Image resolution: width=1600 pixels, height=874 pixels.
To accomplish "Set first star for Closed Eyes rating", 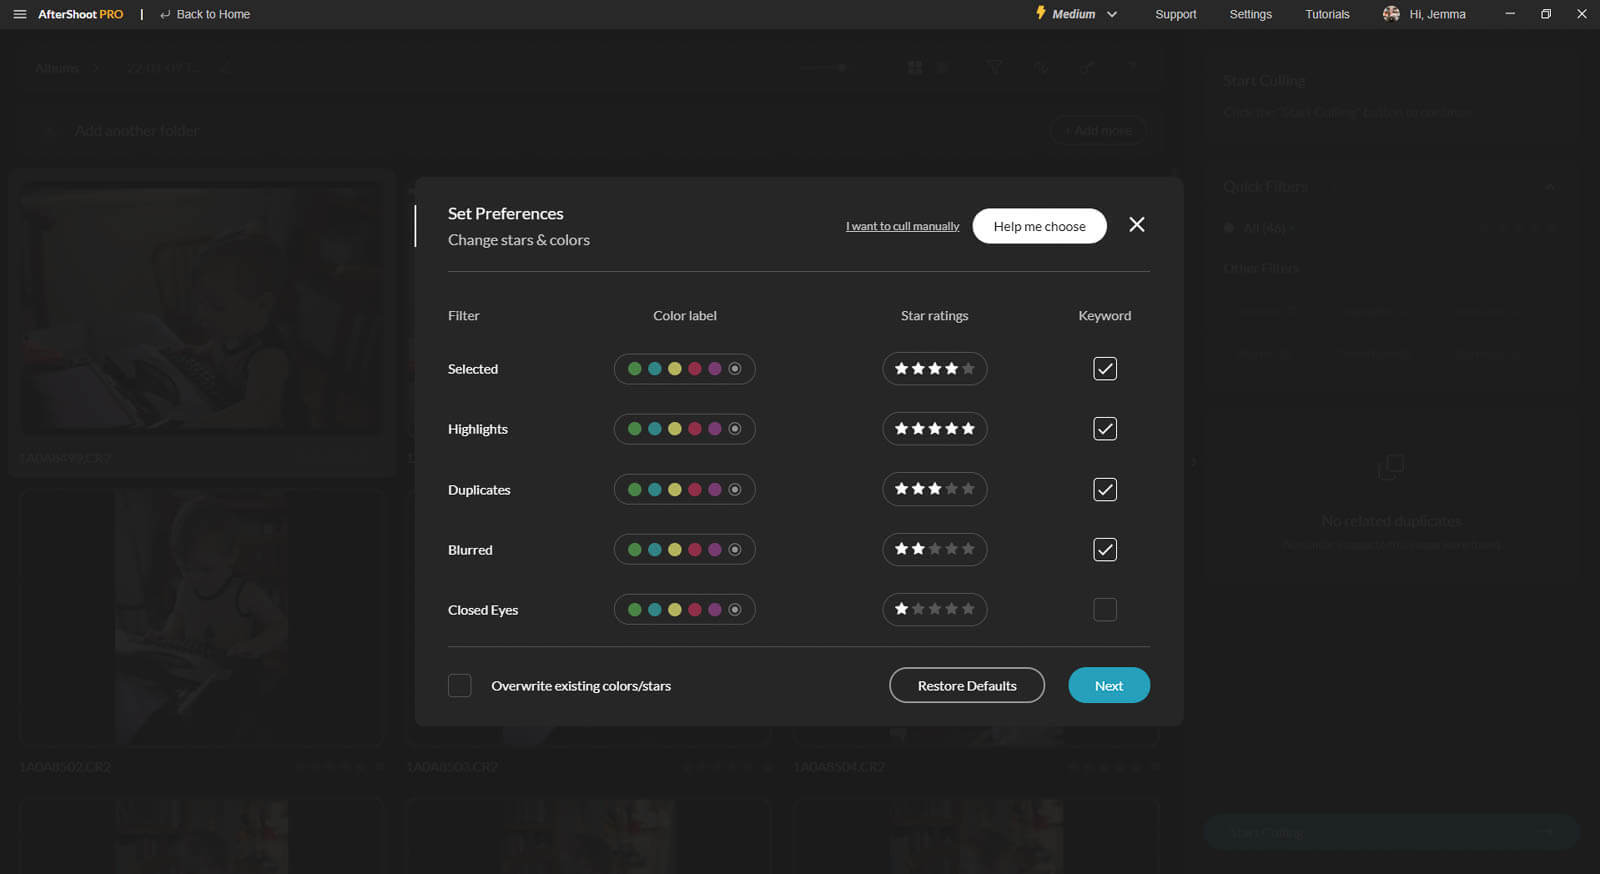I will pyautogui.click(x=902, y=609).
